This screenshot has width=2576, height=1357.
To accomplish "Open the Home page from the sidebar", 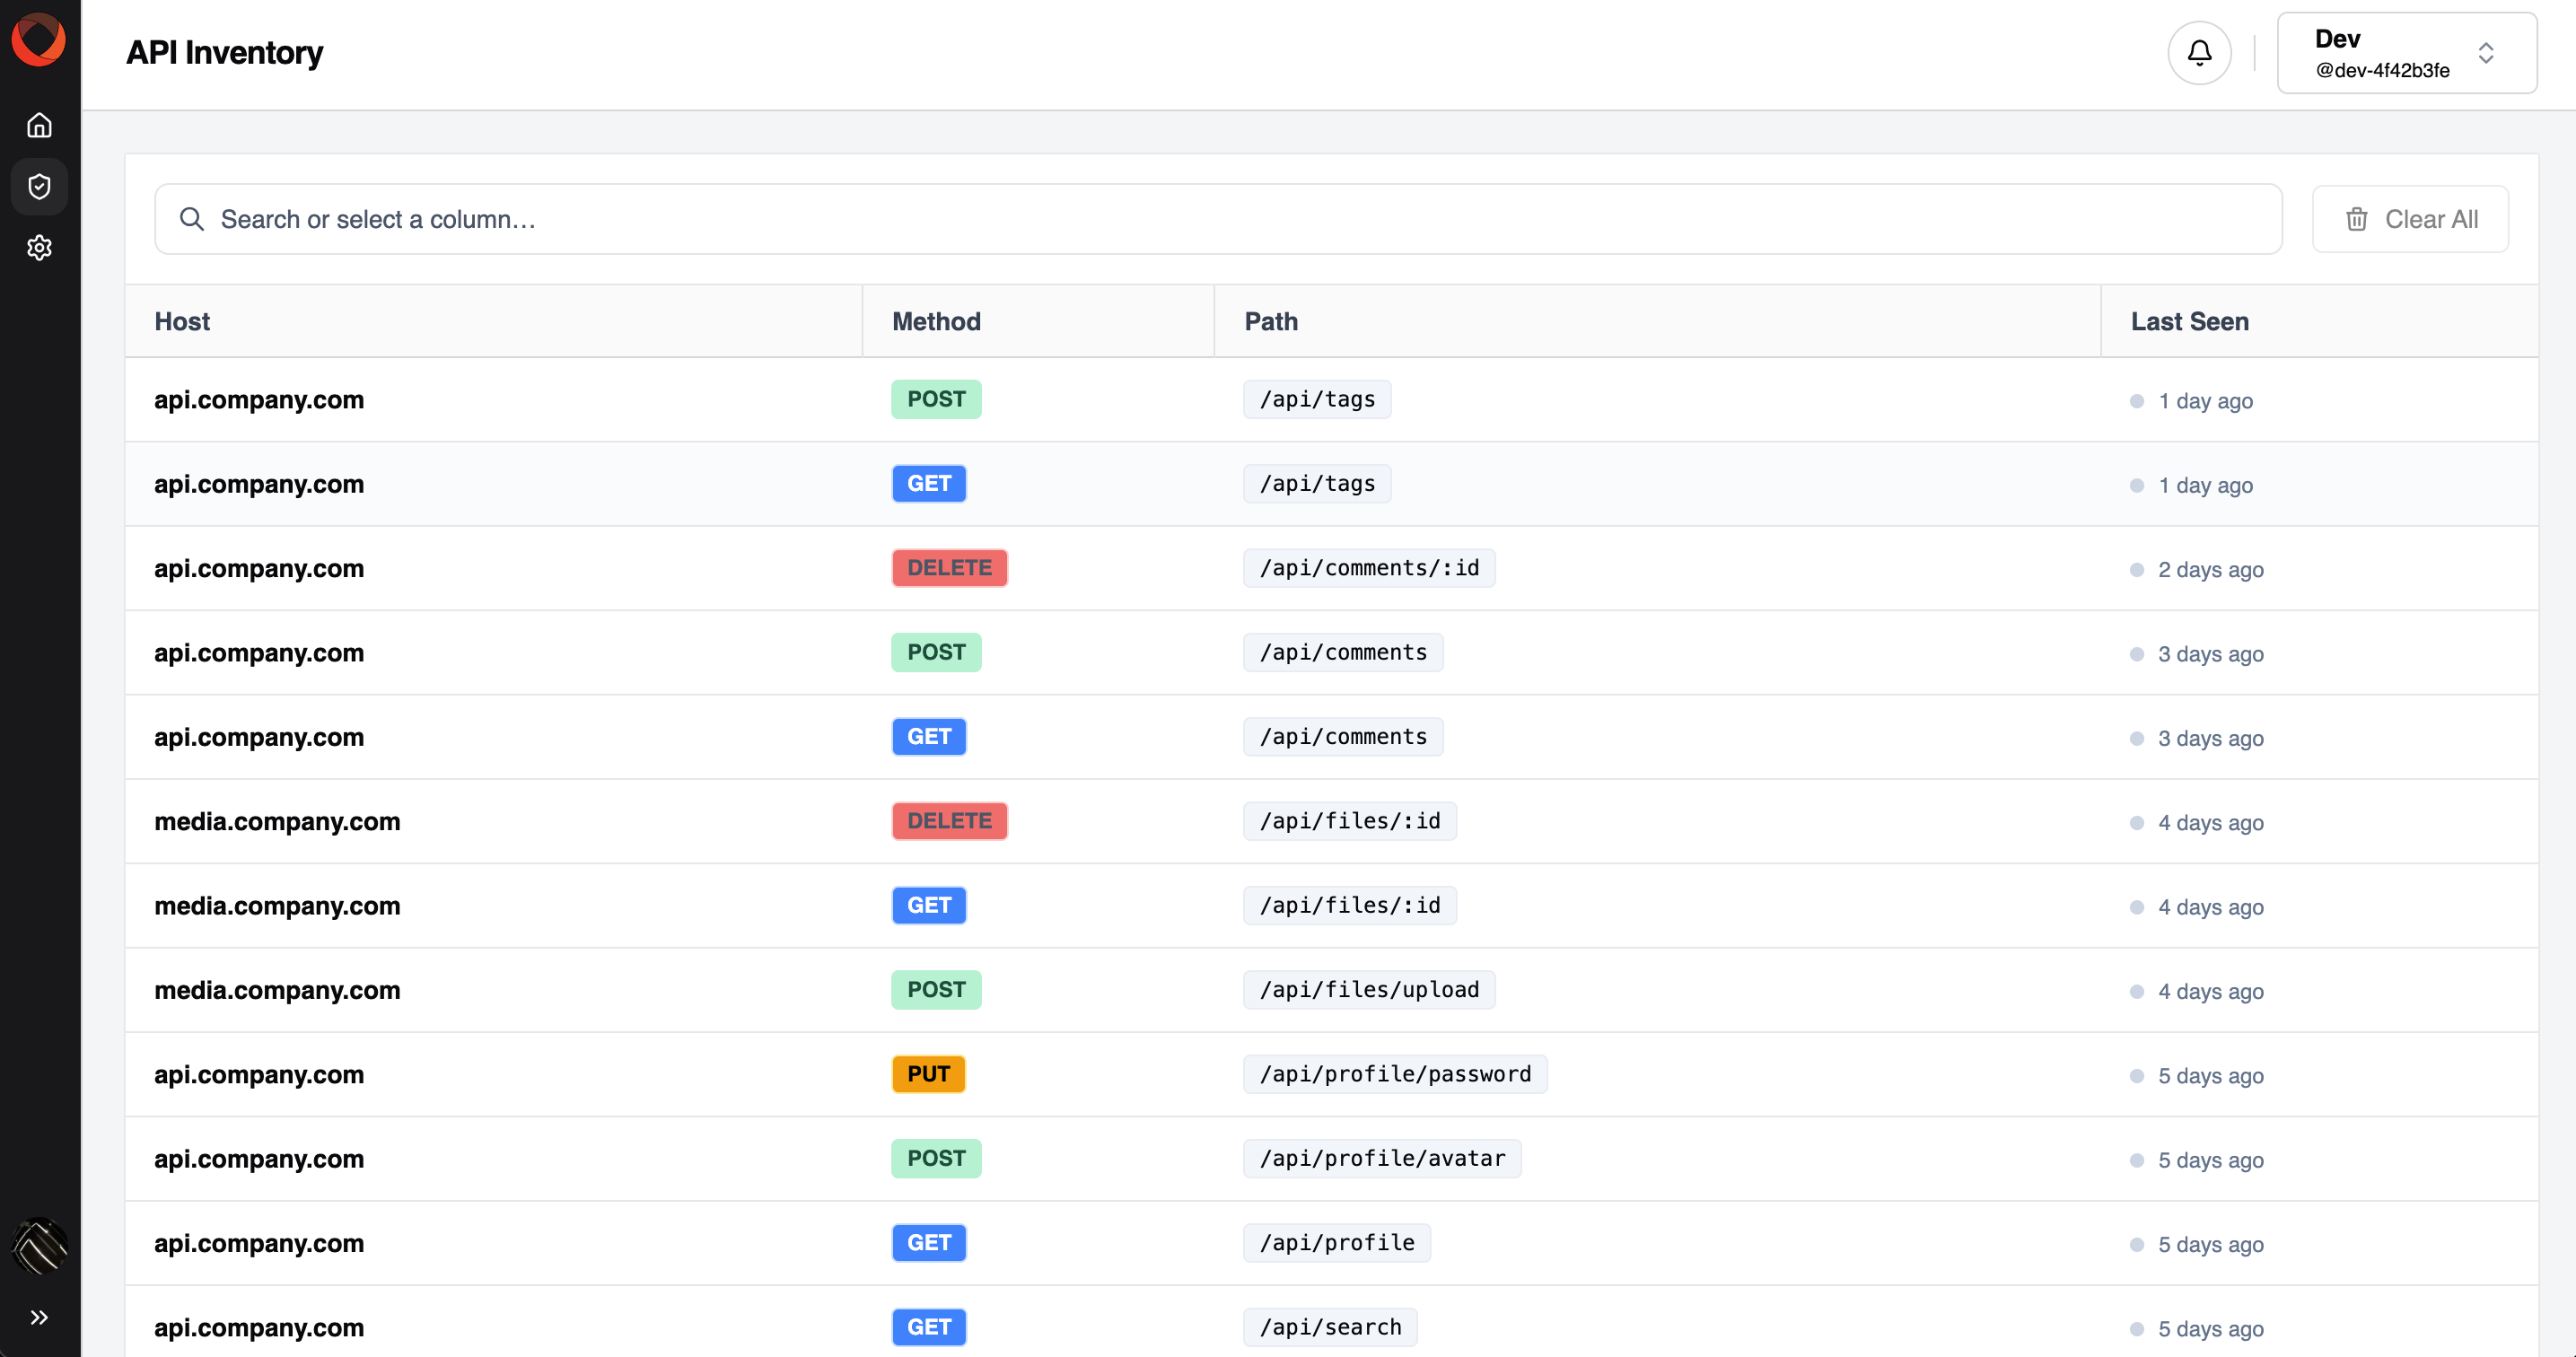I will (39, 125).
